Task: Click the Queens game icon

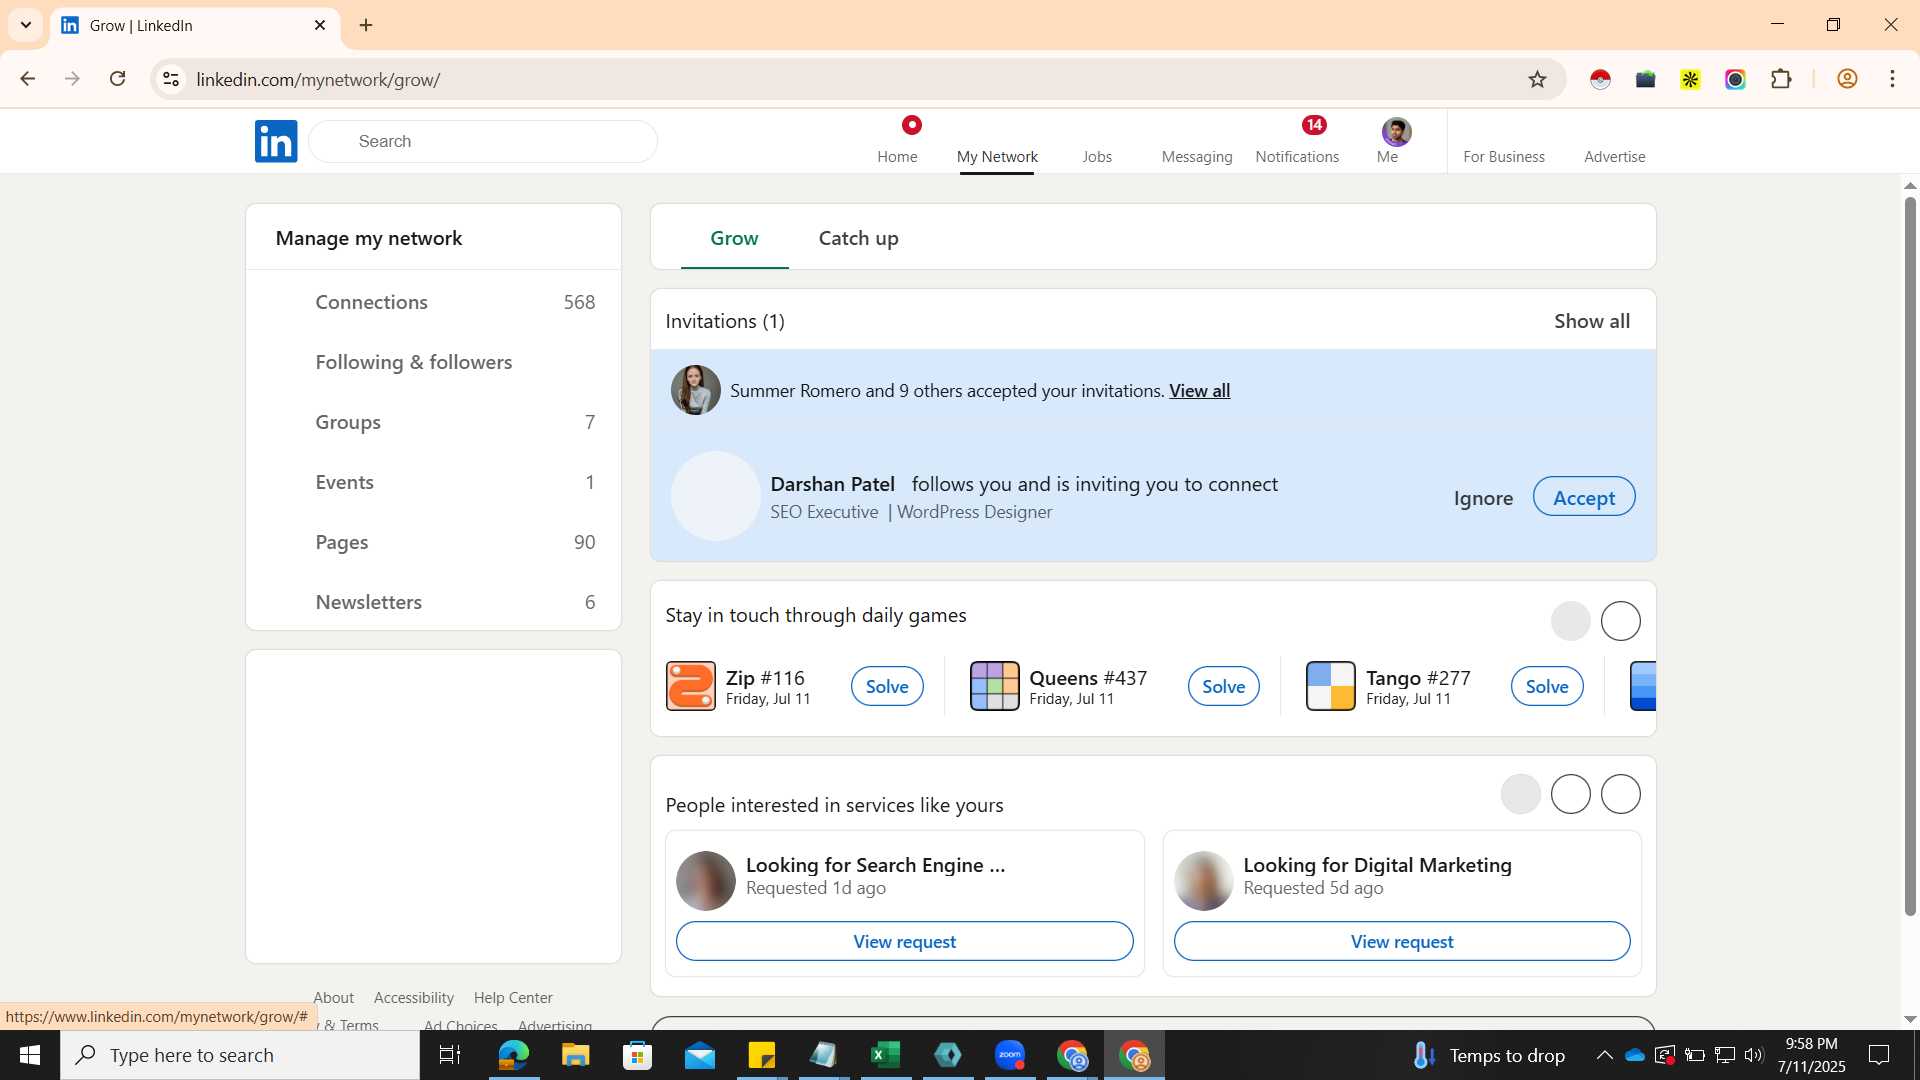Action: coord(994,686)
